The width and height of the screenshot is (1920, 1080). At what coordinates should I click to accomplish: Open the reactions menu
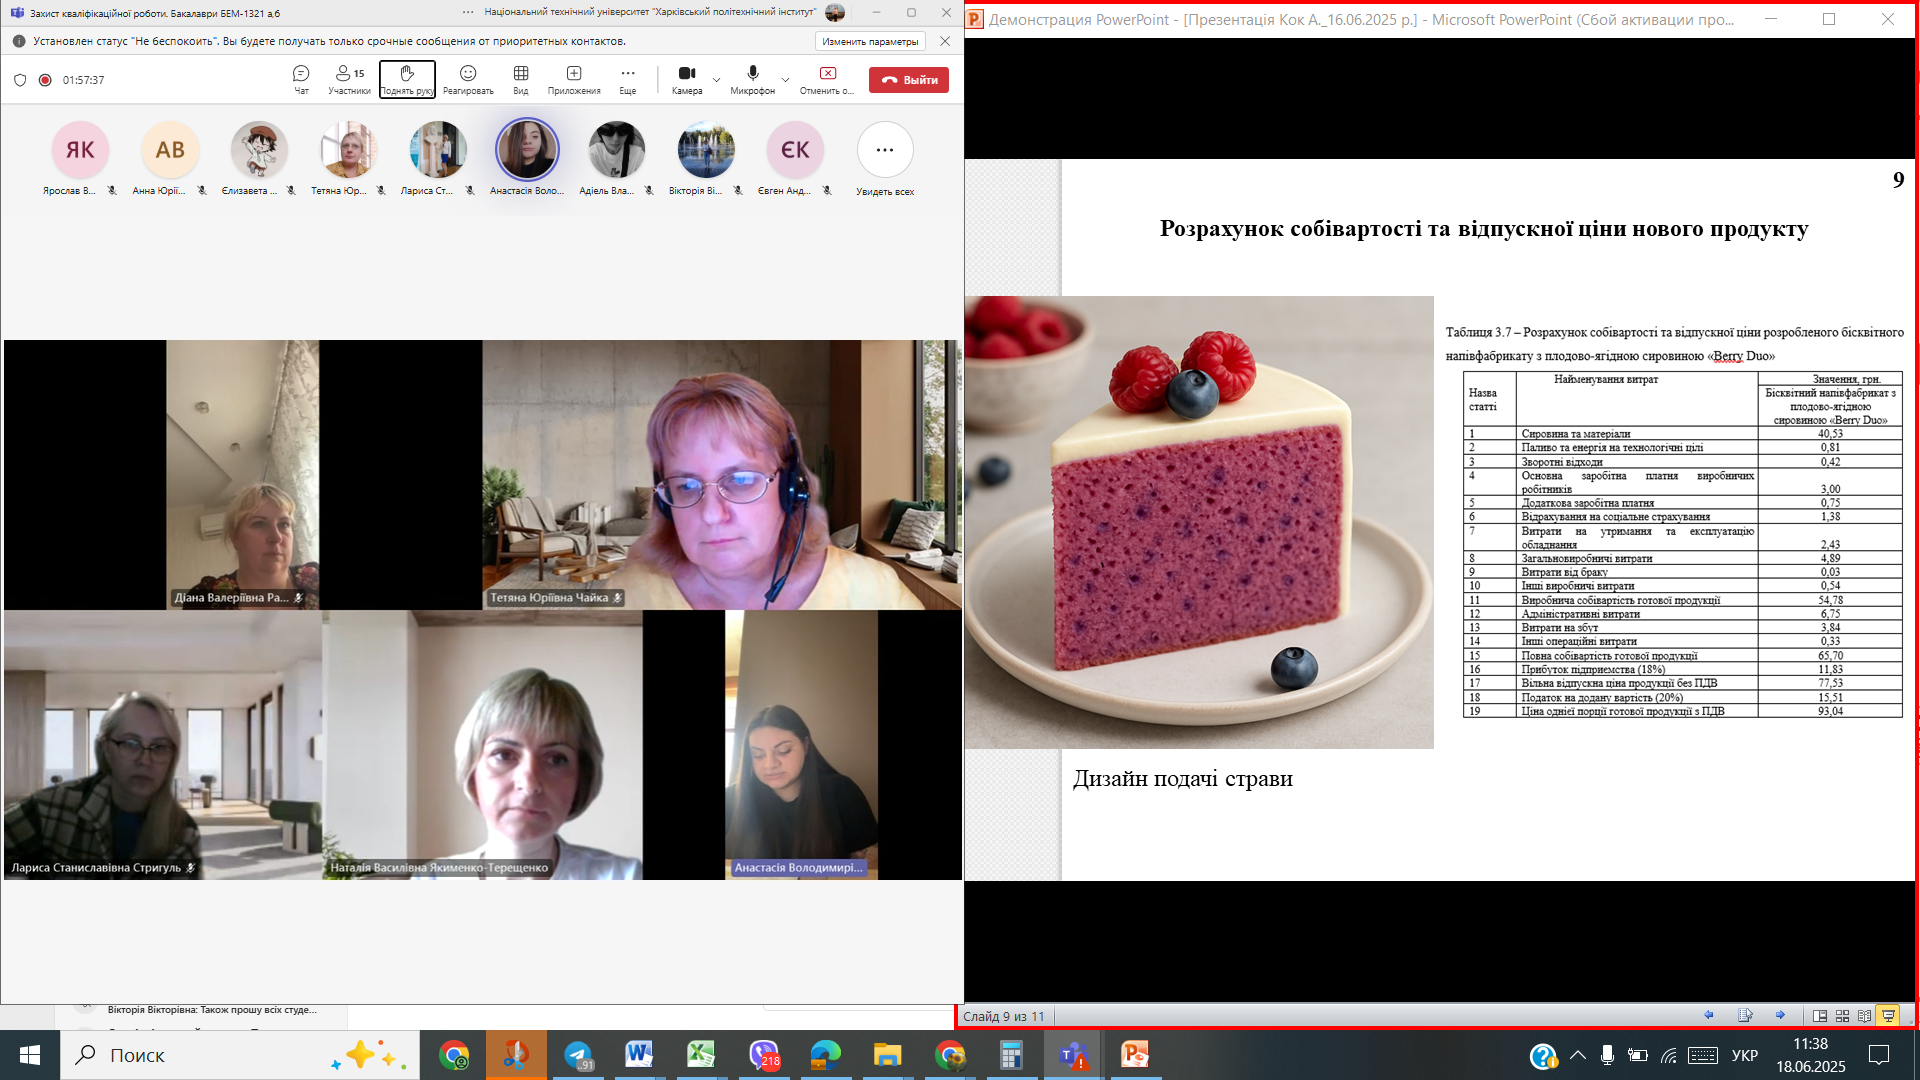click(x=468, y=79)
